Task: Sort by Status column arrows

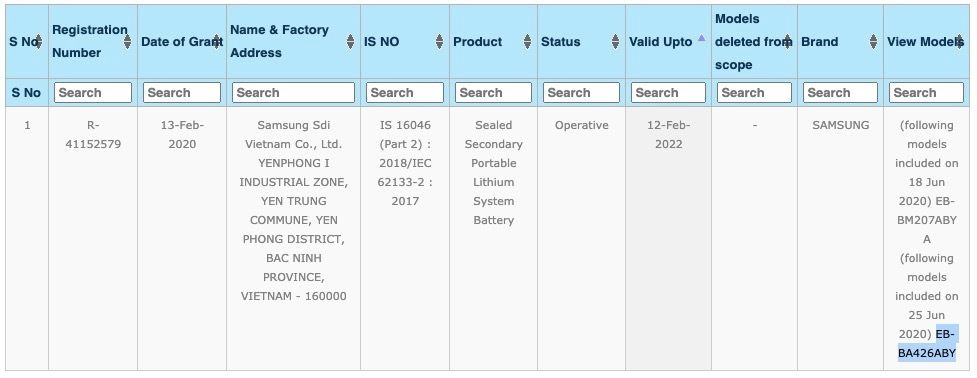Action: 616,42
